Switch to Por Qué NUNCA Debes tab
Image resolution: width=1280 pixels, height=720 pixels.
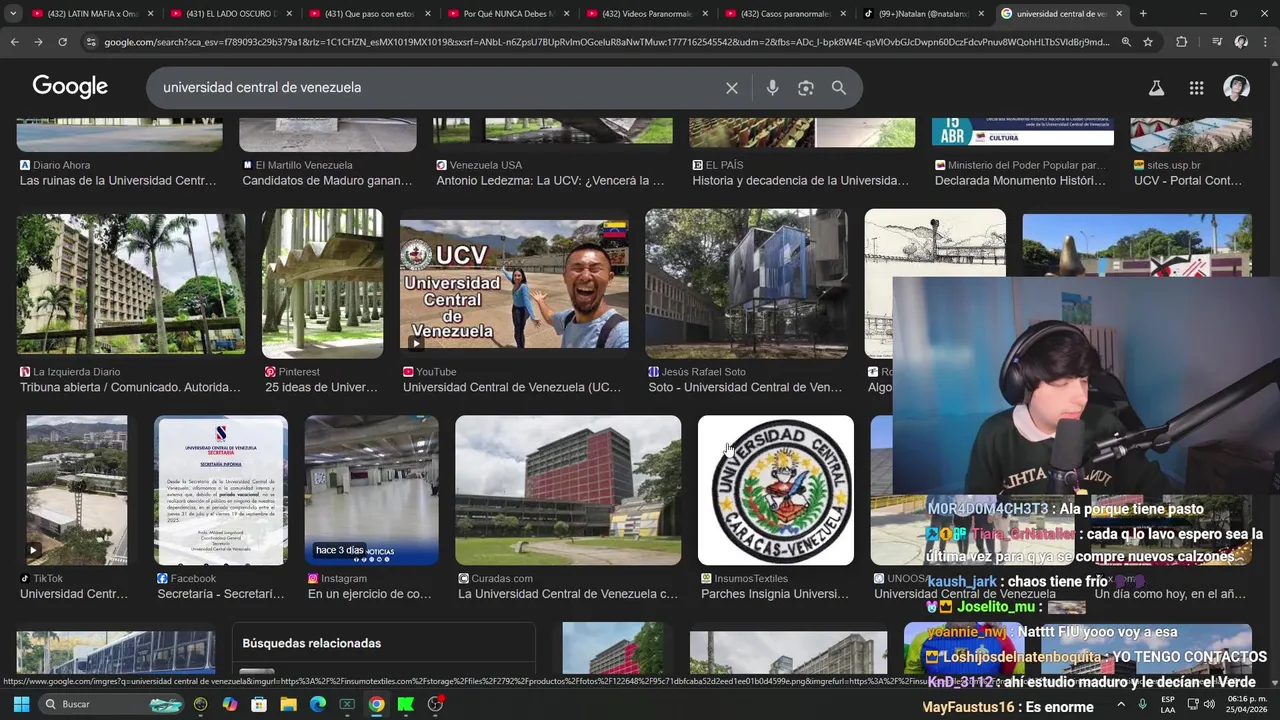pos(506,14)
